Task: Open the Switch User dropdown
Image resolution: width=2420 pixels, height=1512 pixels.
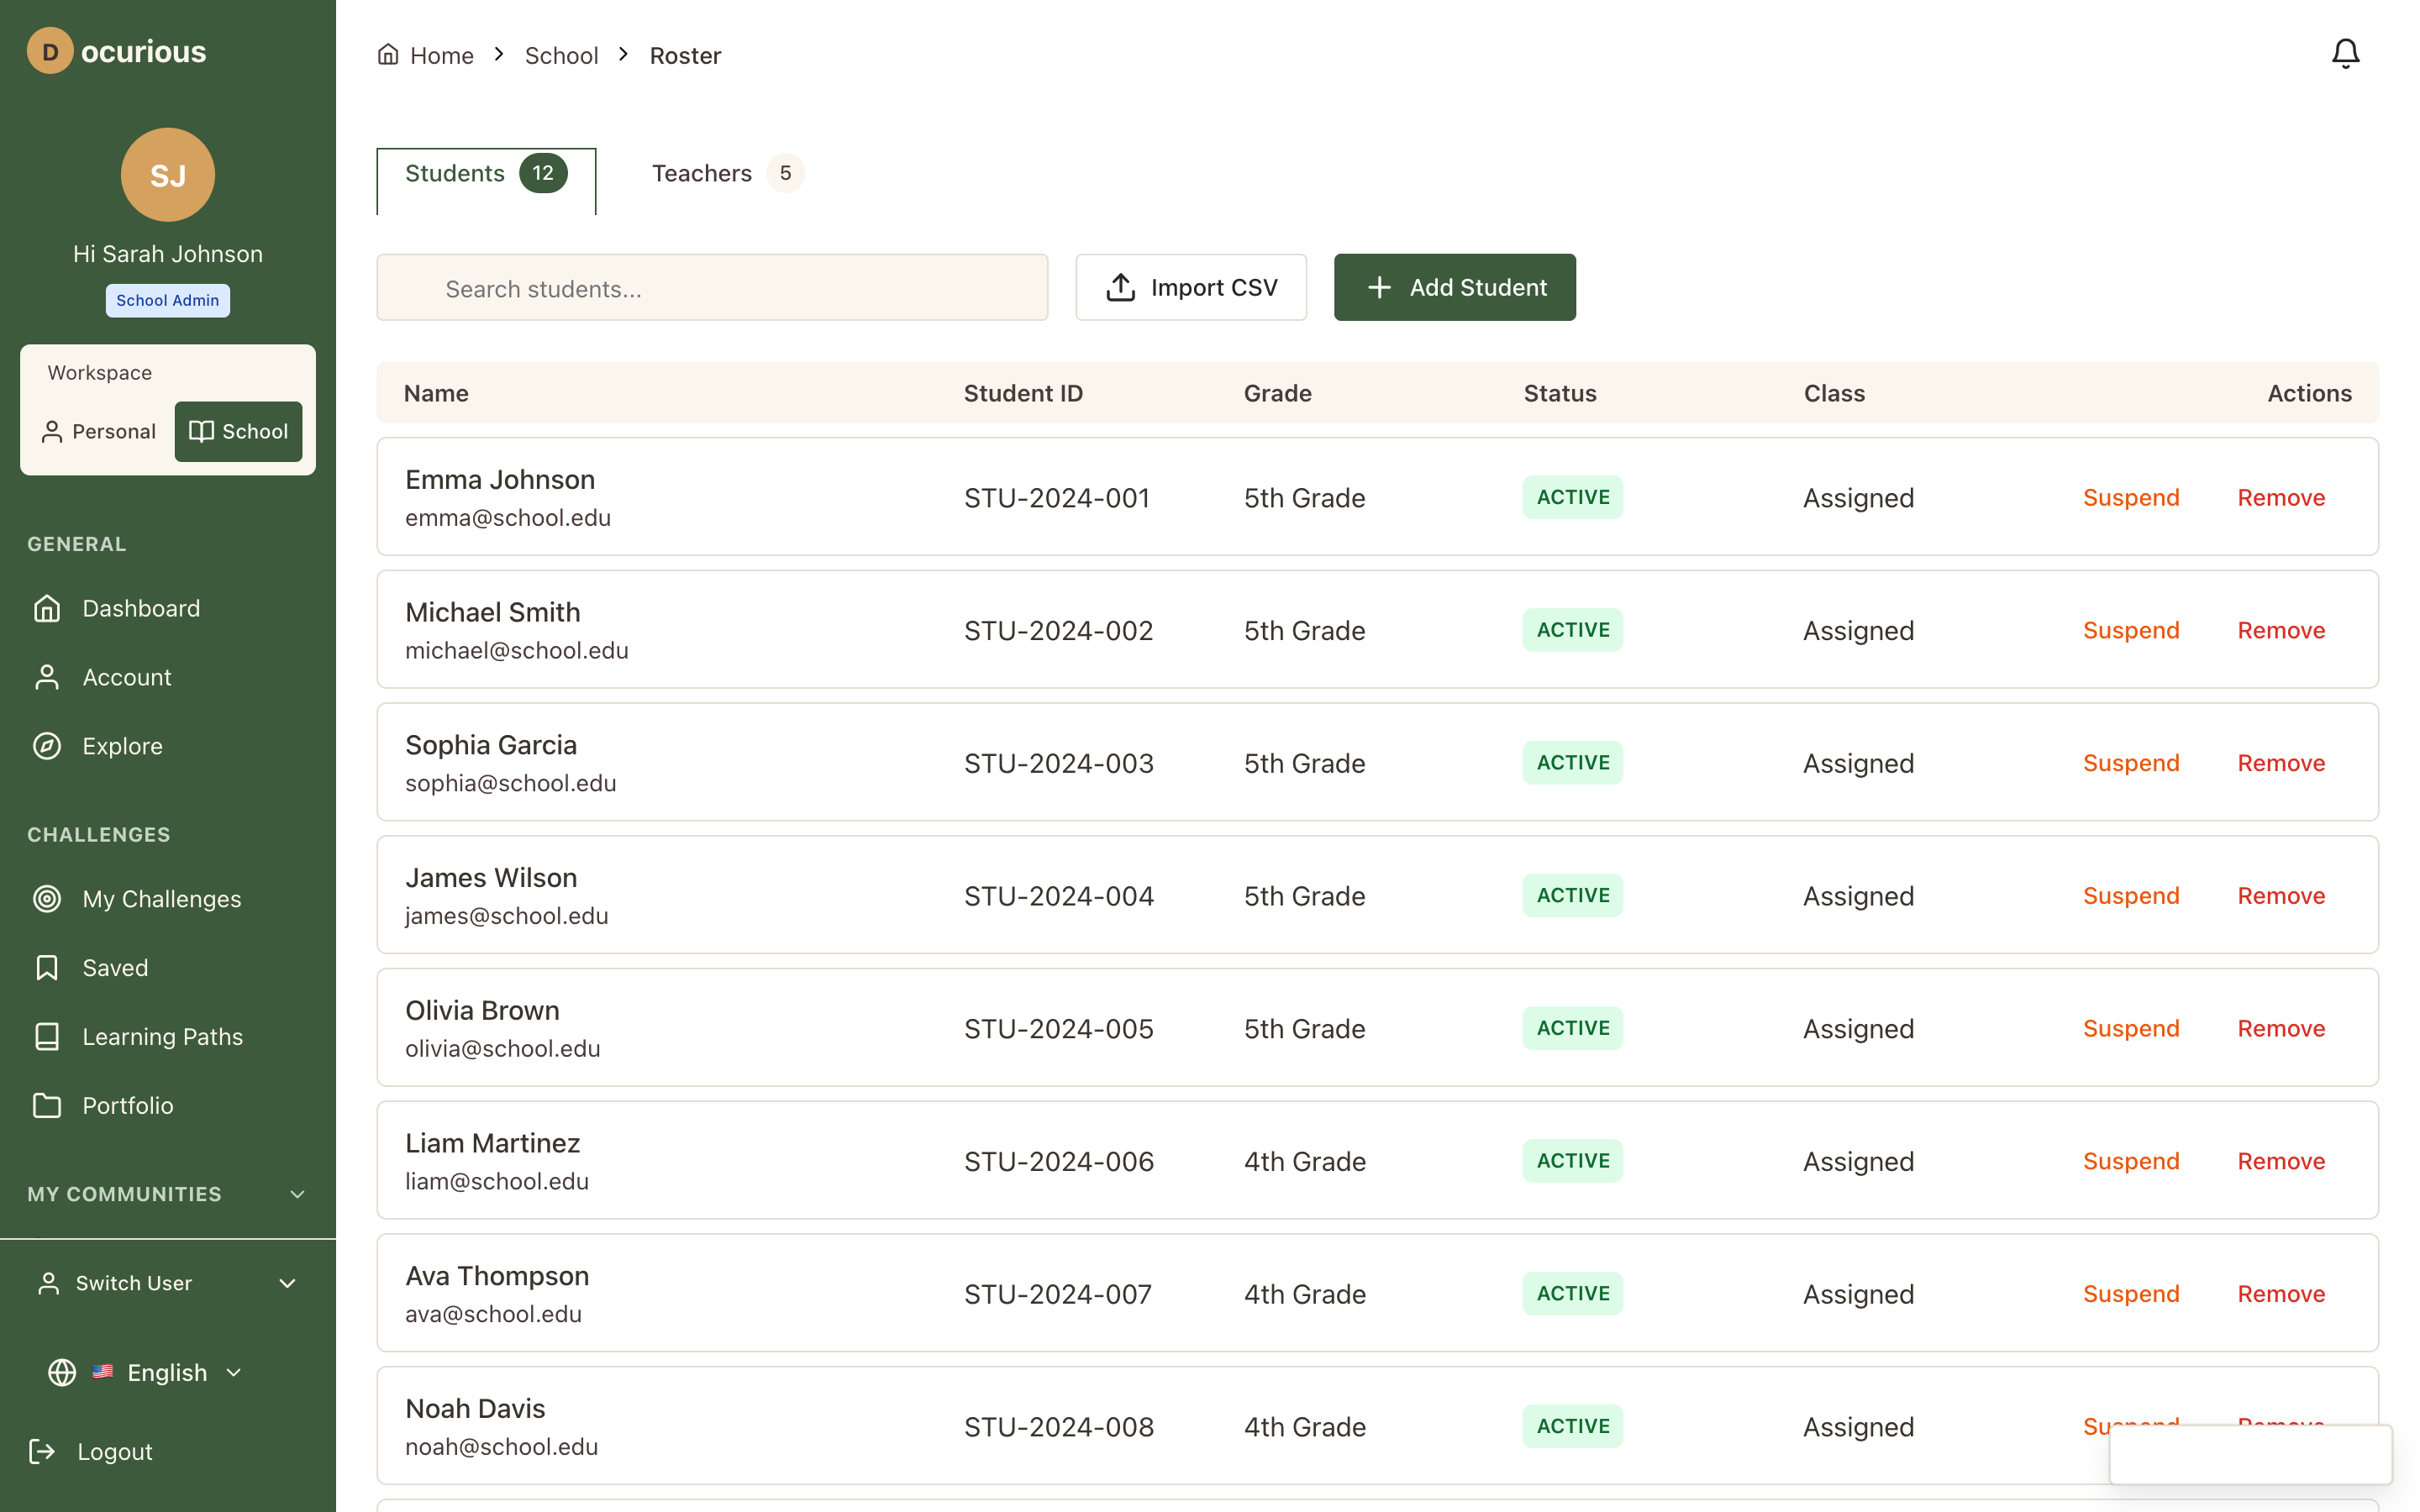Action: (166, 1283)
